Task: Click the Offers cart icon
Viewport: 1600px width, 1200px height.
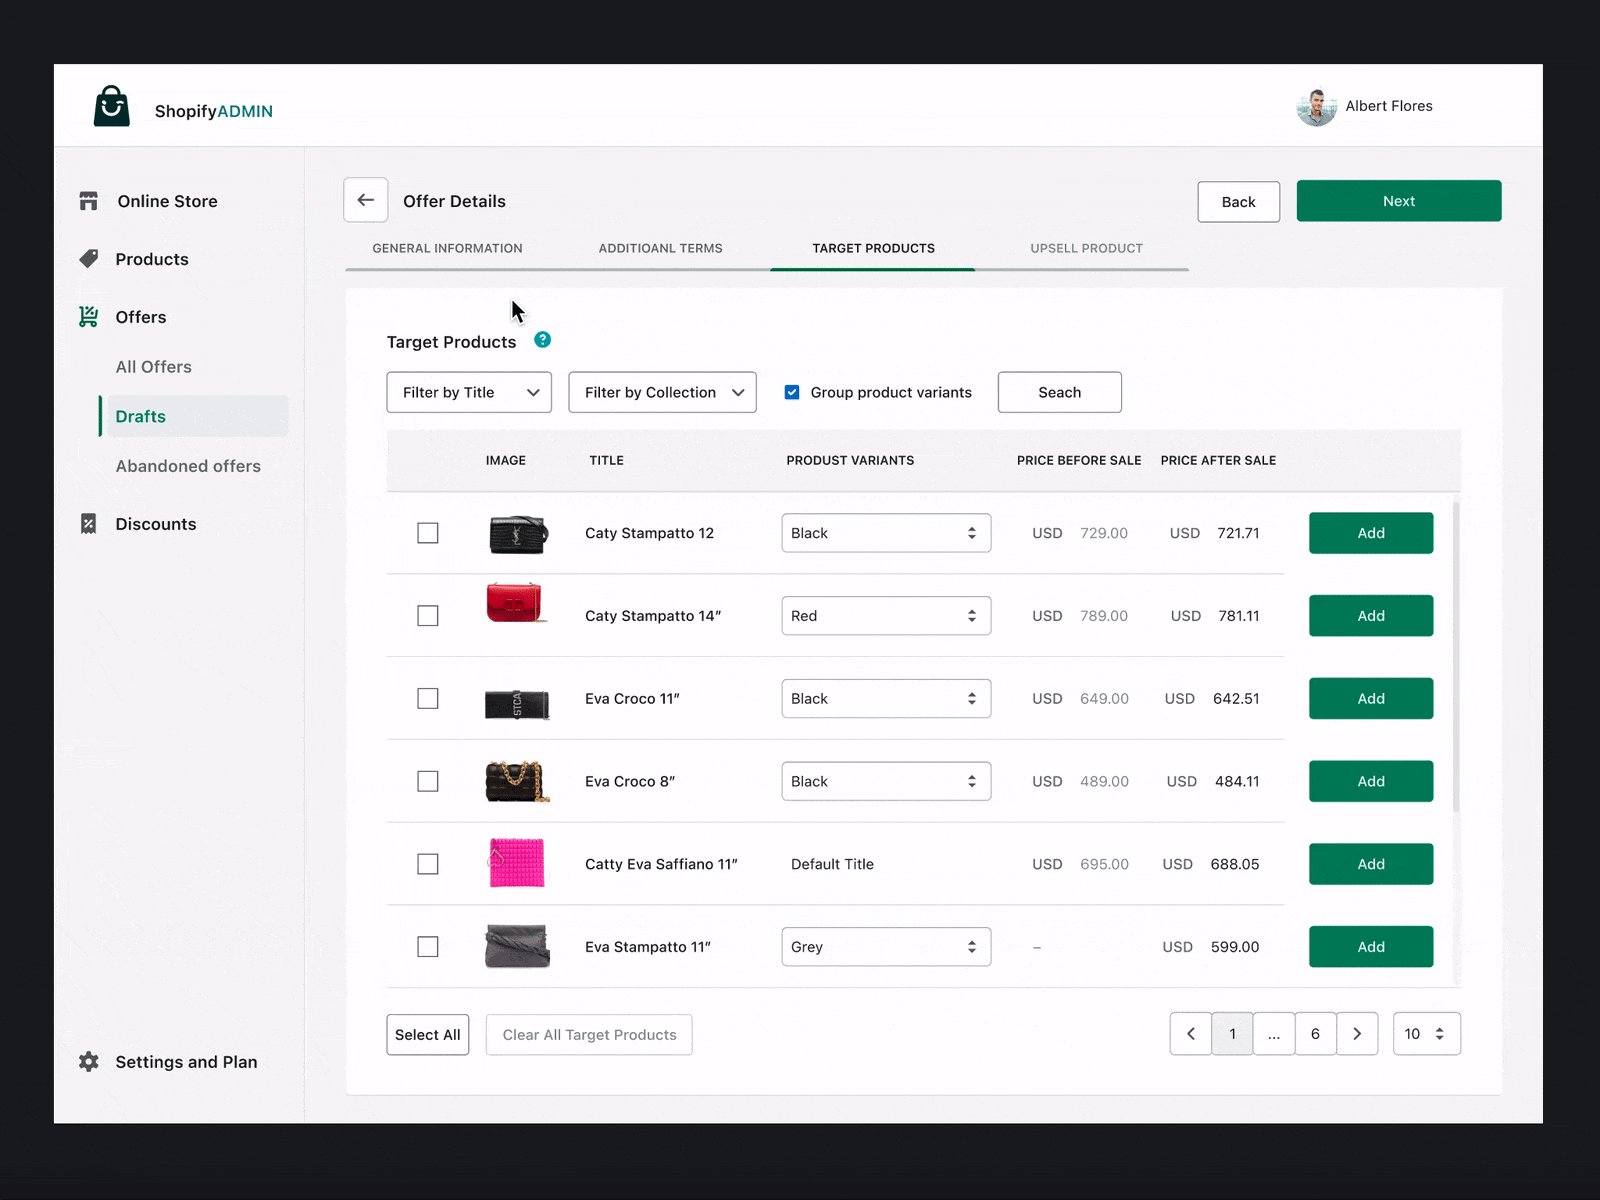Action: pyautogui.click(x=89, y=317)
